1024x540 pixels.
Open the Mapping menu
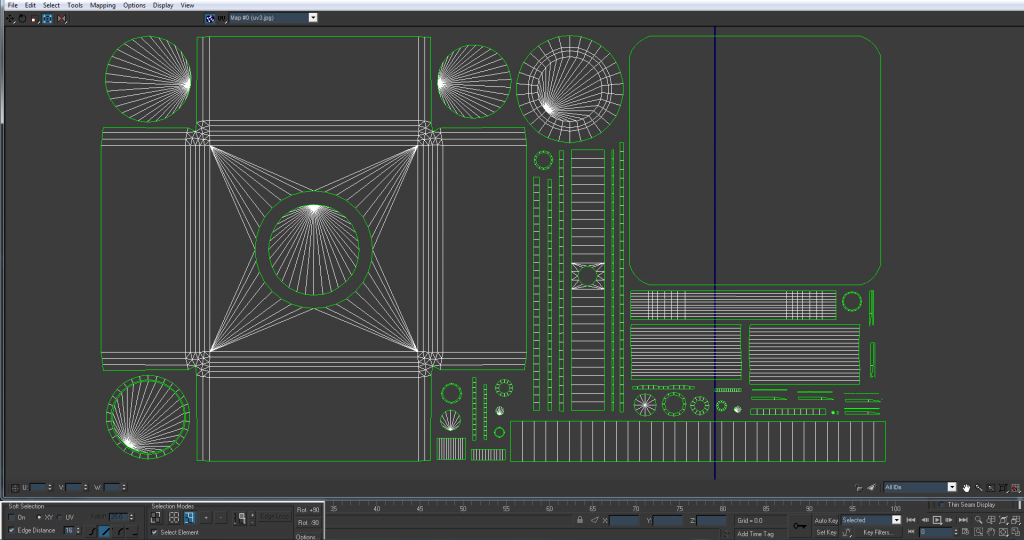point(102,5)
